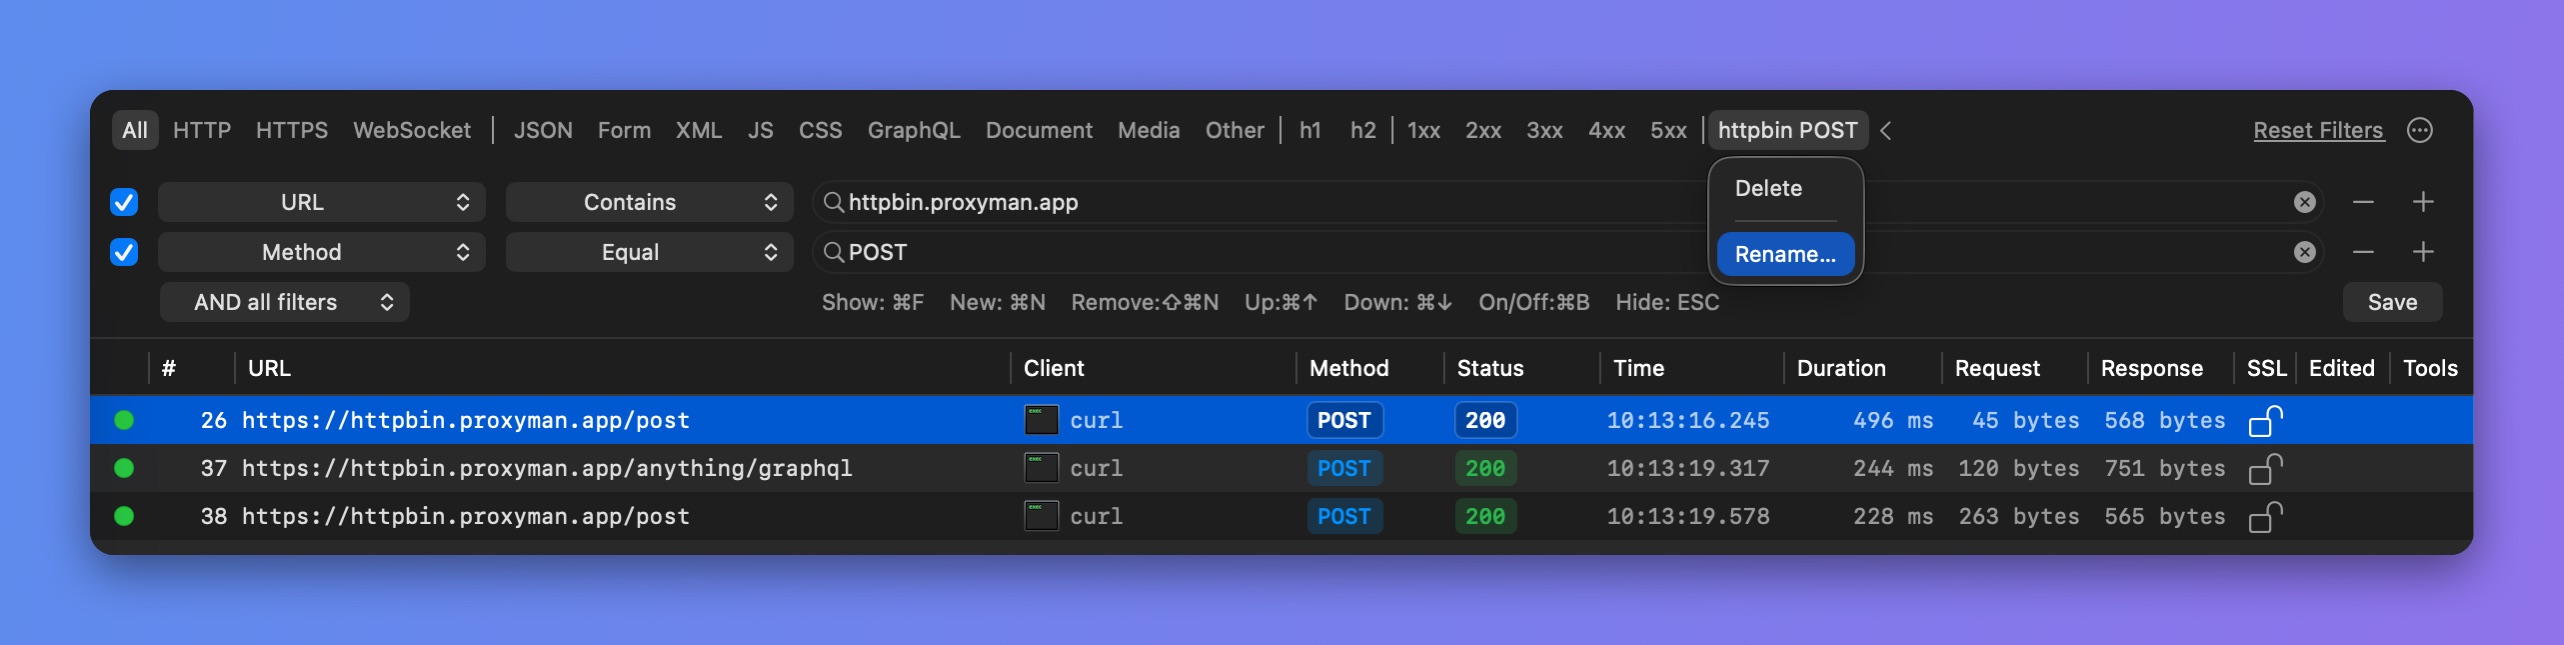This screenshot has width=2564, height=645.
Task: Click the search icon in URL filter field
Action: click(833, 202)
